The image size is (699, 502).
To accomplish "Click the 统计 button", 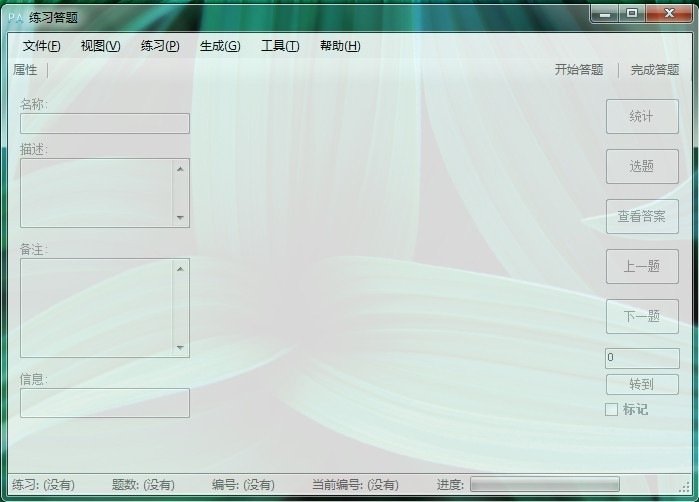I will [642, 116].
